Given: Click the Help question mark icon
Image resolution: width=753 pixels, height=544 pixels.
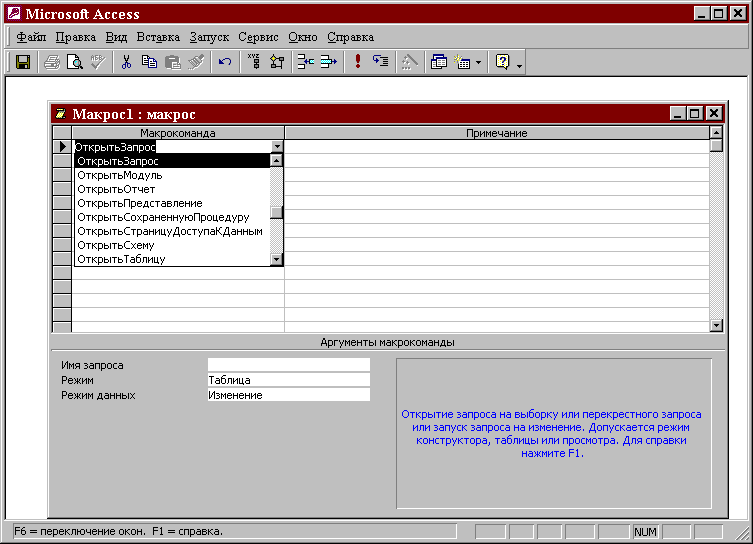Looking at the screenshot, I should point(502,62).
